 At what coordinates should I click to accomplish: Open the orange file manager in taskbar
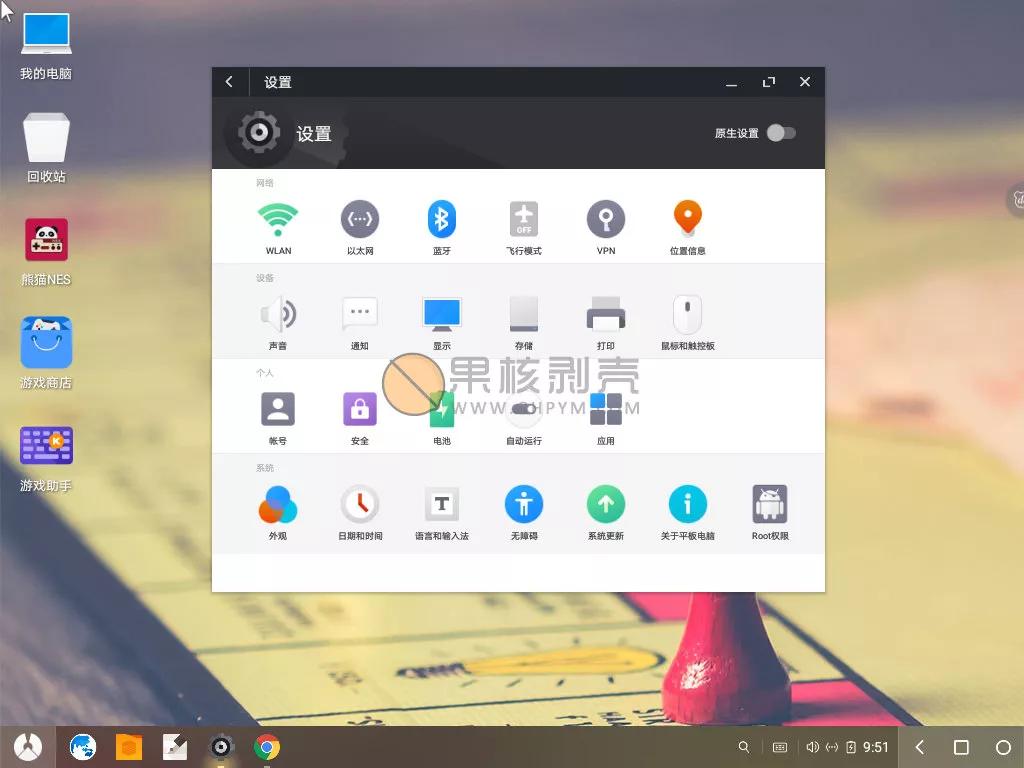coord(129,747)
